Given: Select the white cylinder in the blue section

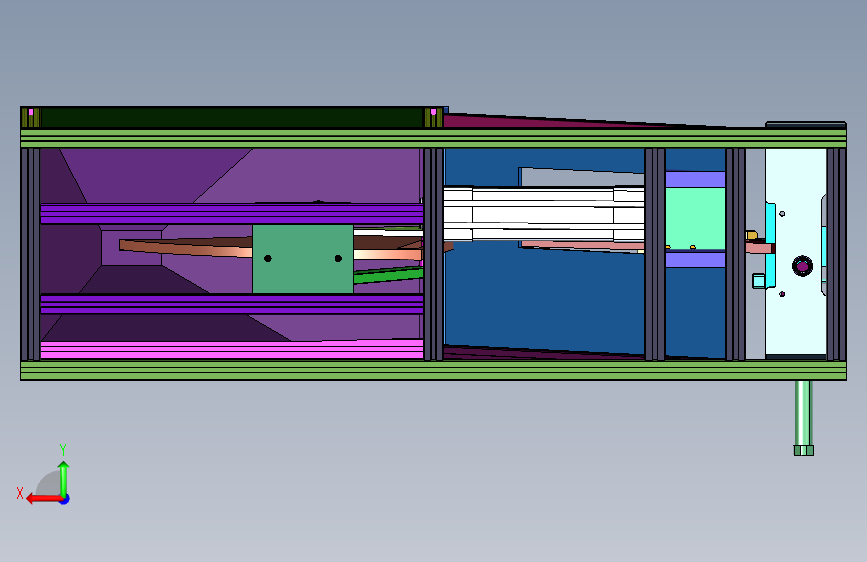Looking at the screenshot, I should [x=544, y=214].
